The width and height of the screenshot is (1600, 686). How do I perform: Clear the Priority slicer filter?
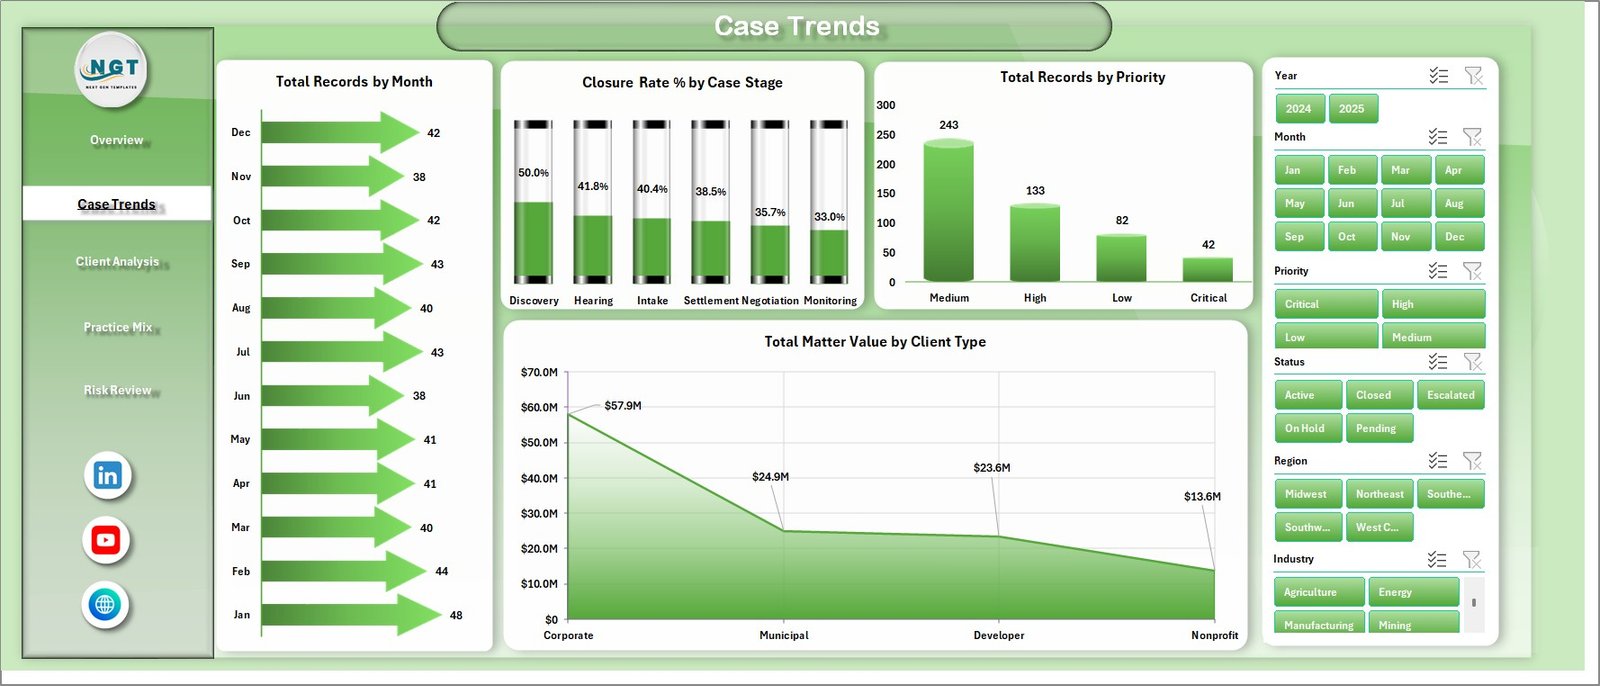[x=1473, y=271]
